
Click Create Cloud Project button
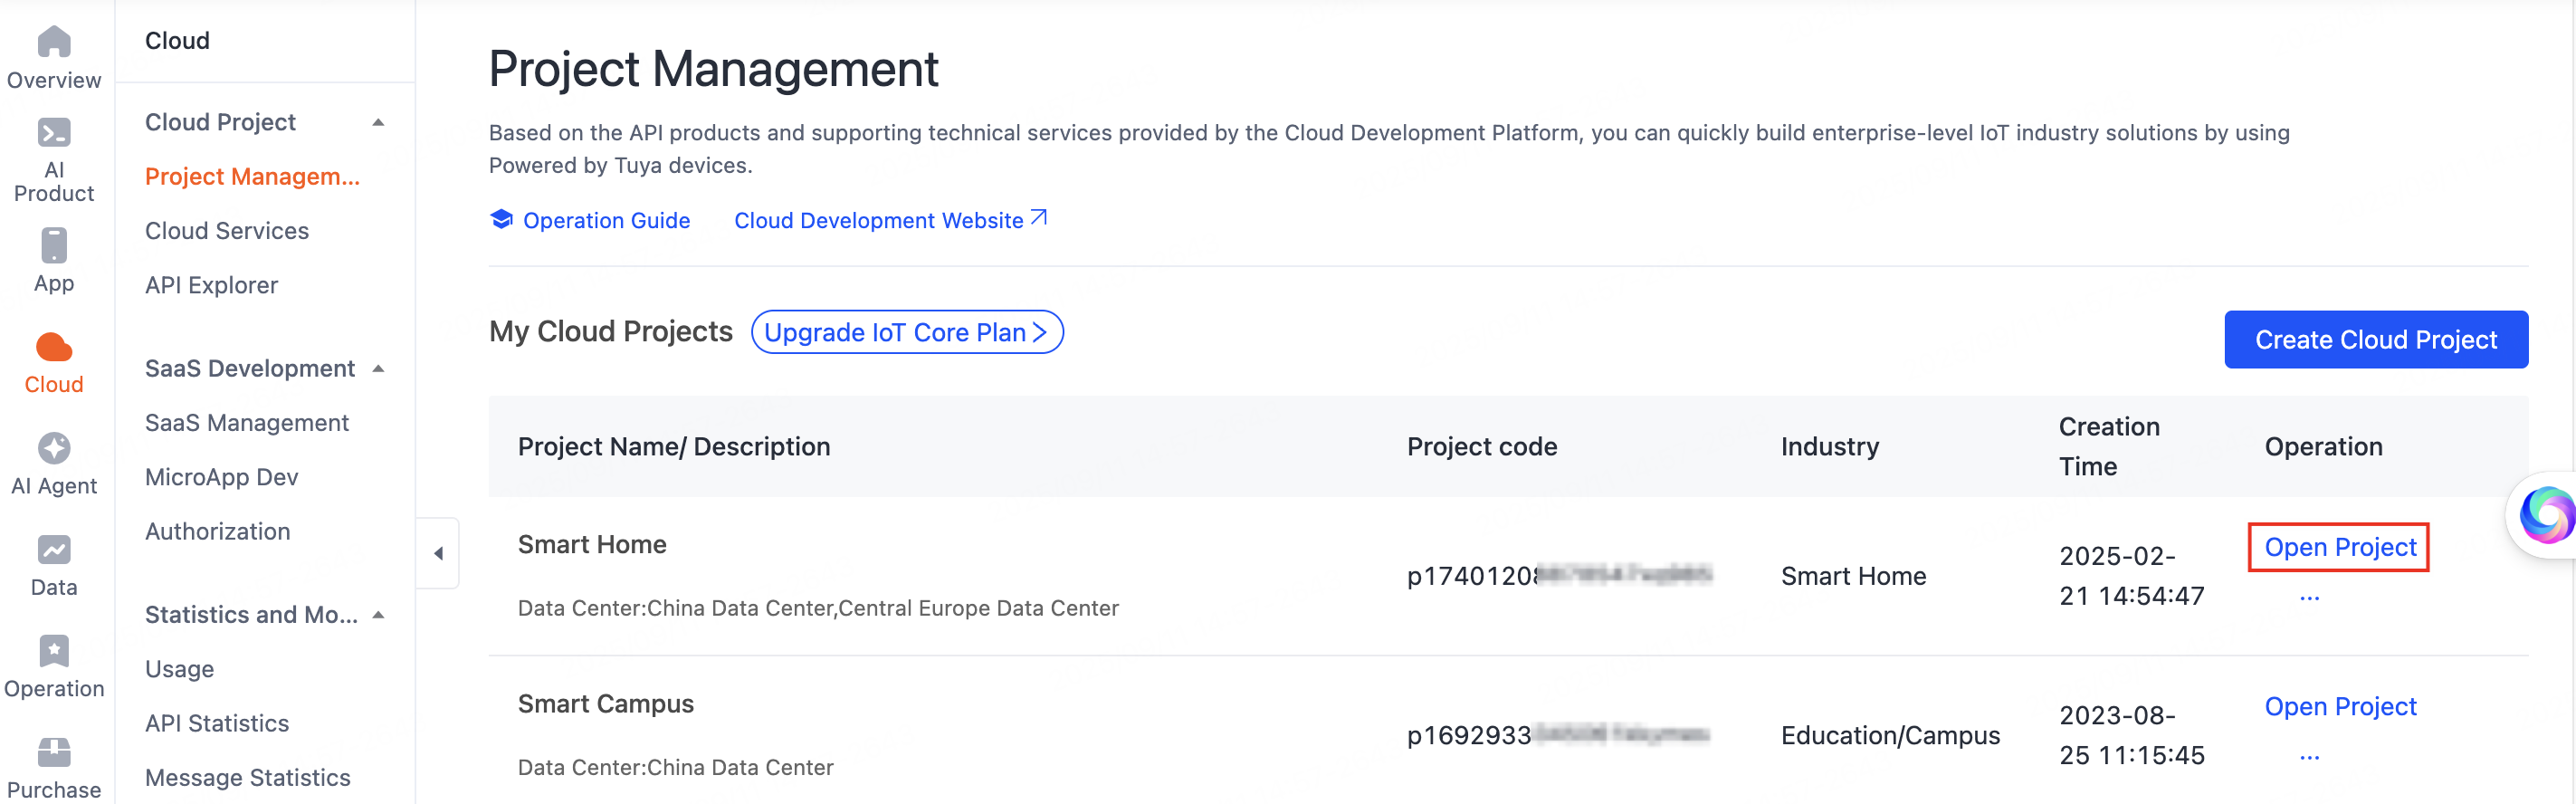click(x=2376, y=340)
